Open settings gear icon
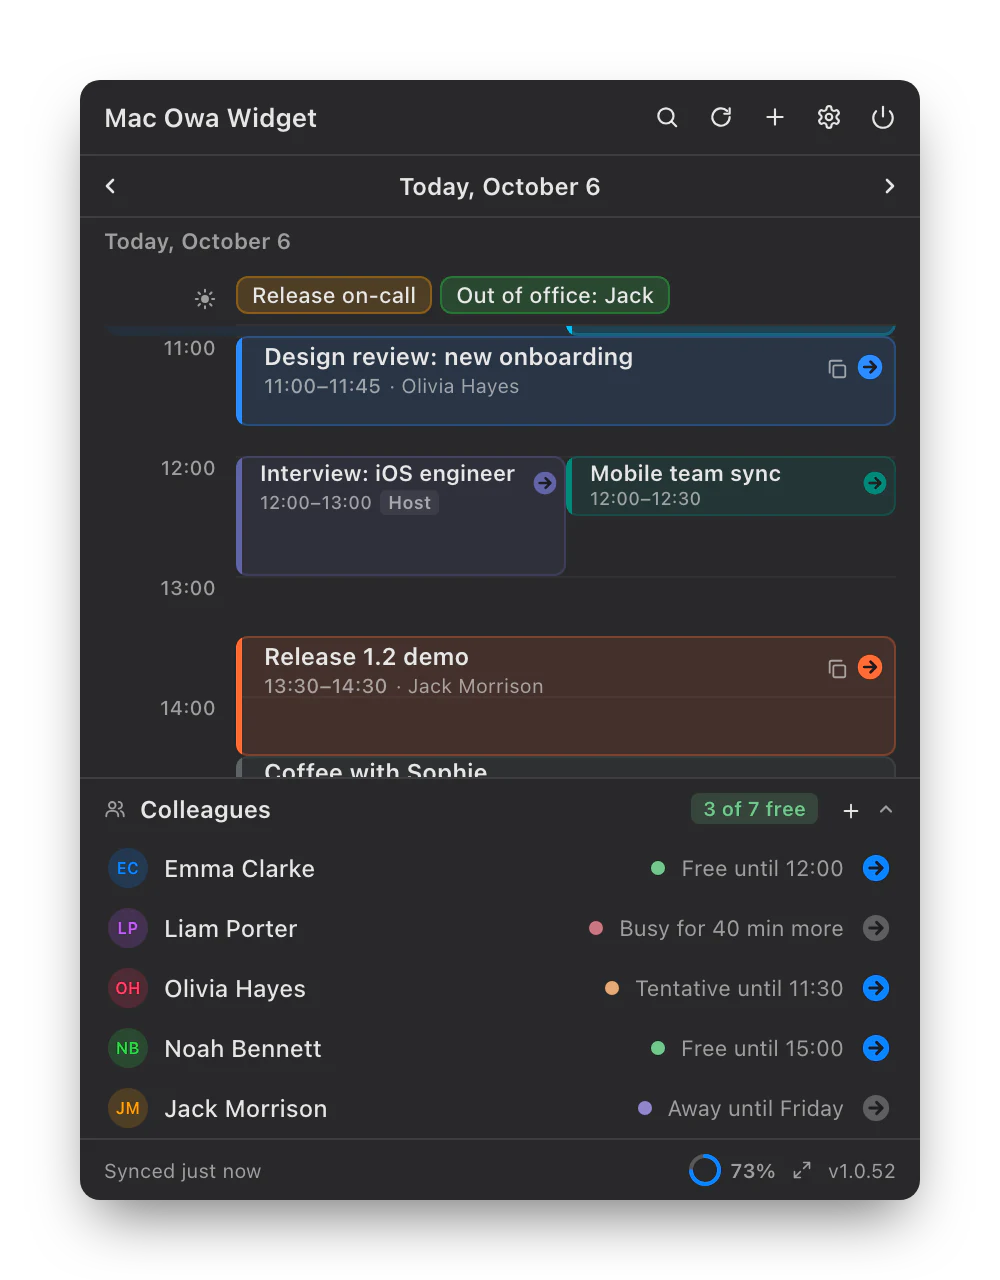 pos(829,118)
